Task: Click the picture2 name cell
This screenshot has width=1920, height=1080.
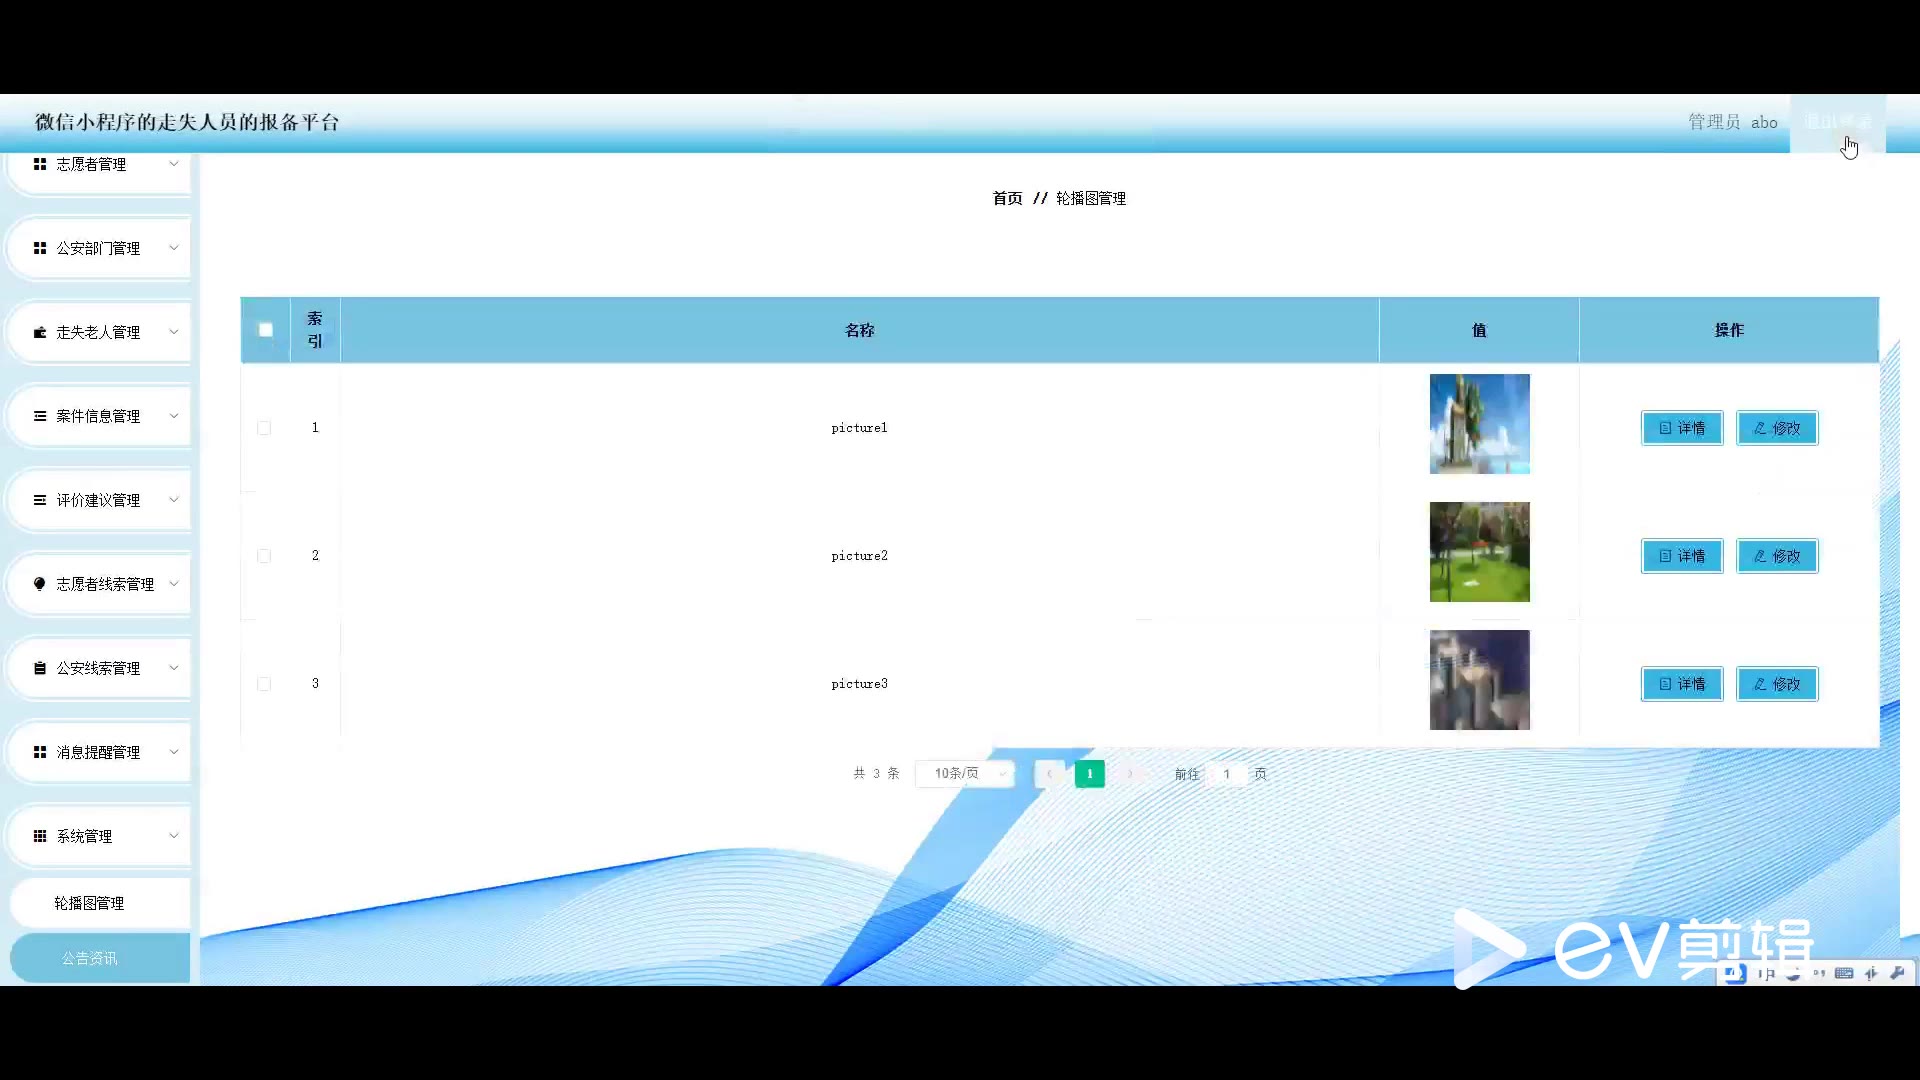Action: [860, 556]
